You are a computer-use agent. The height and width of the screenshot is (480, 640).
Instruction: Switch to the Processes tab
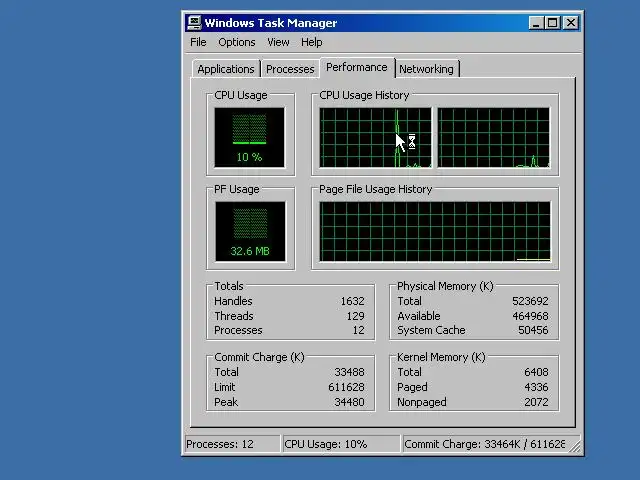(290, 69)
